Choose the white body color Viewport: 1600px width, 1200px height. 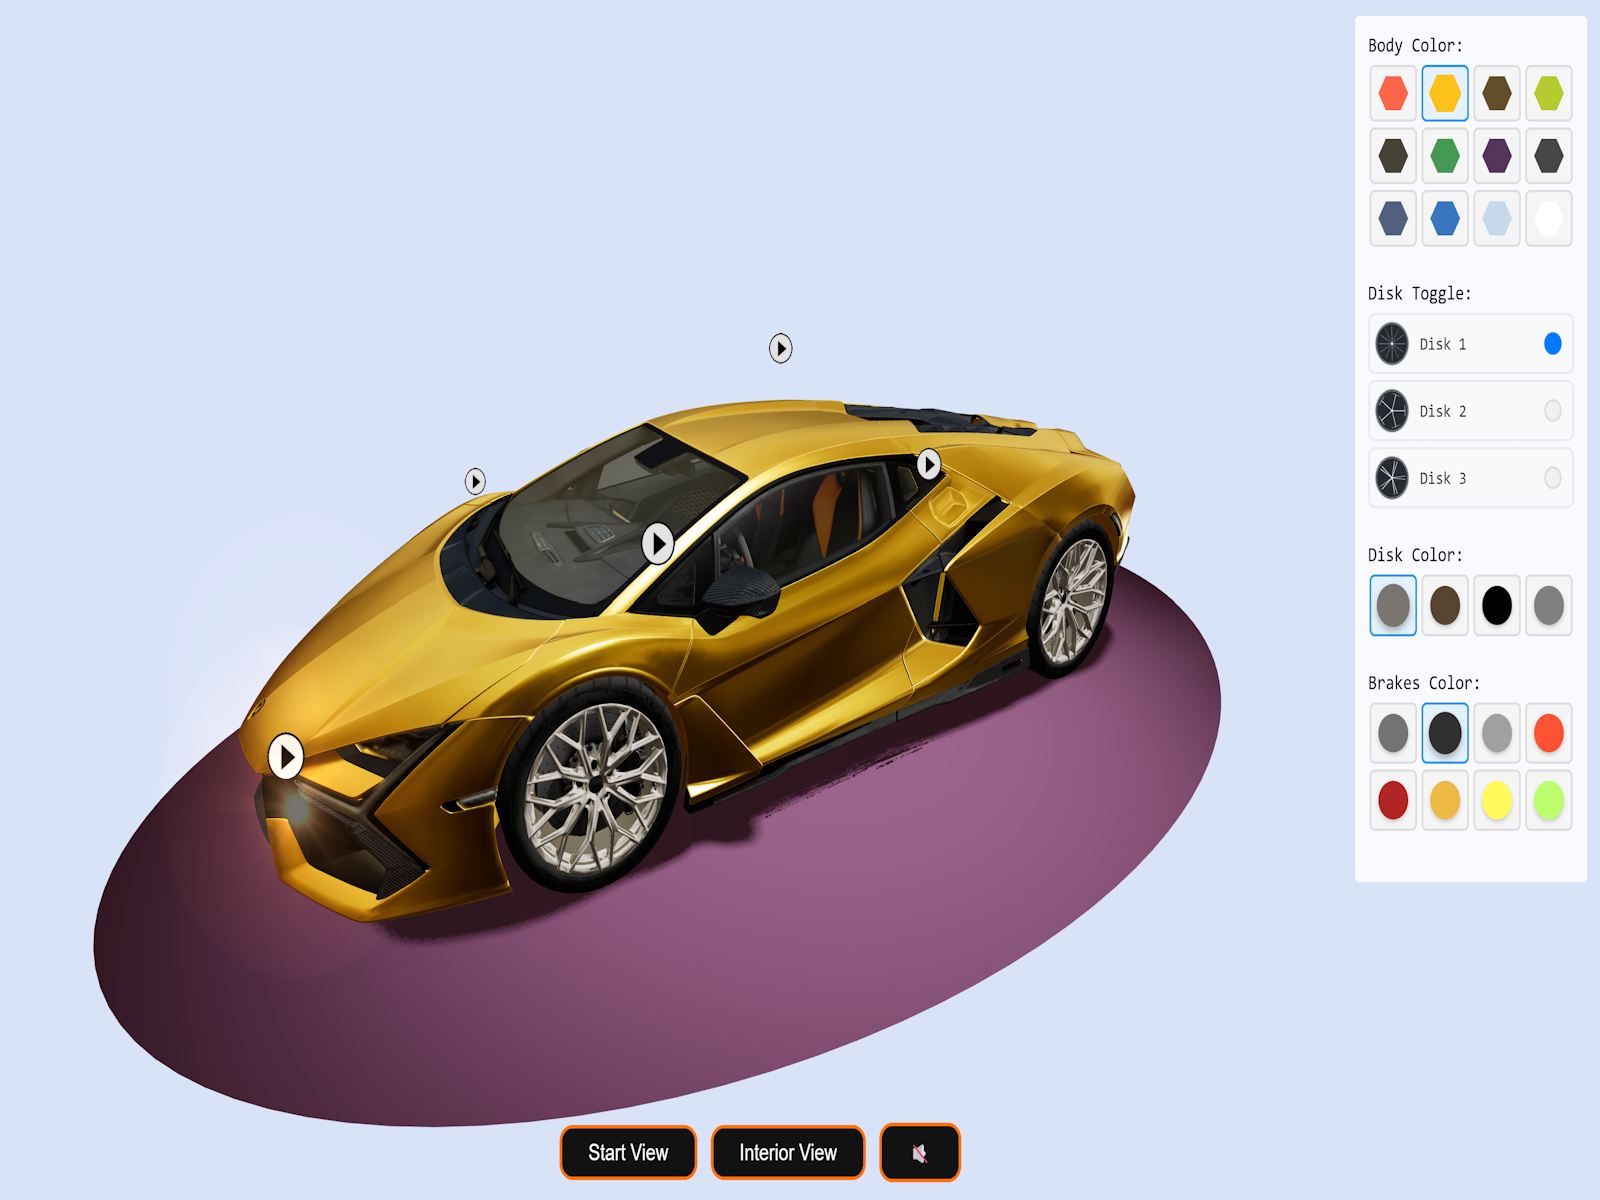tap(1549, 218)
